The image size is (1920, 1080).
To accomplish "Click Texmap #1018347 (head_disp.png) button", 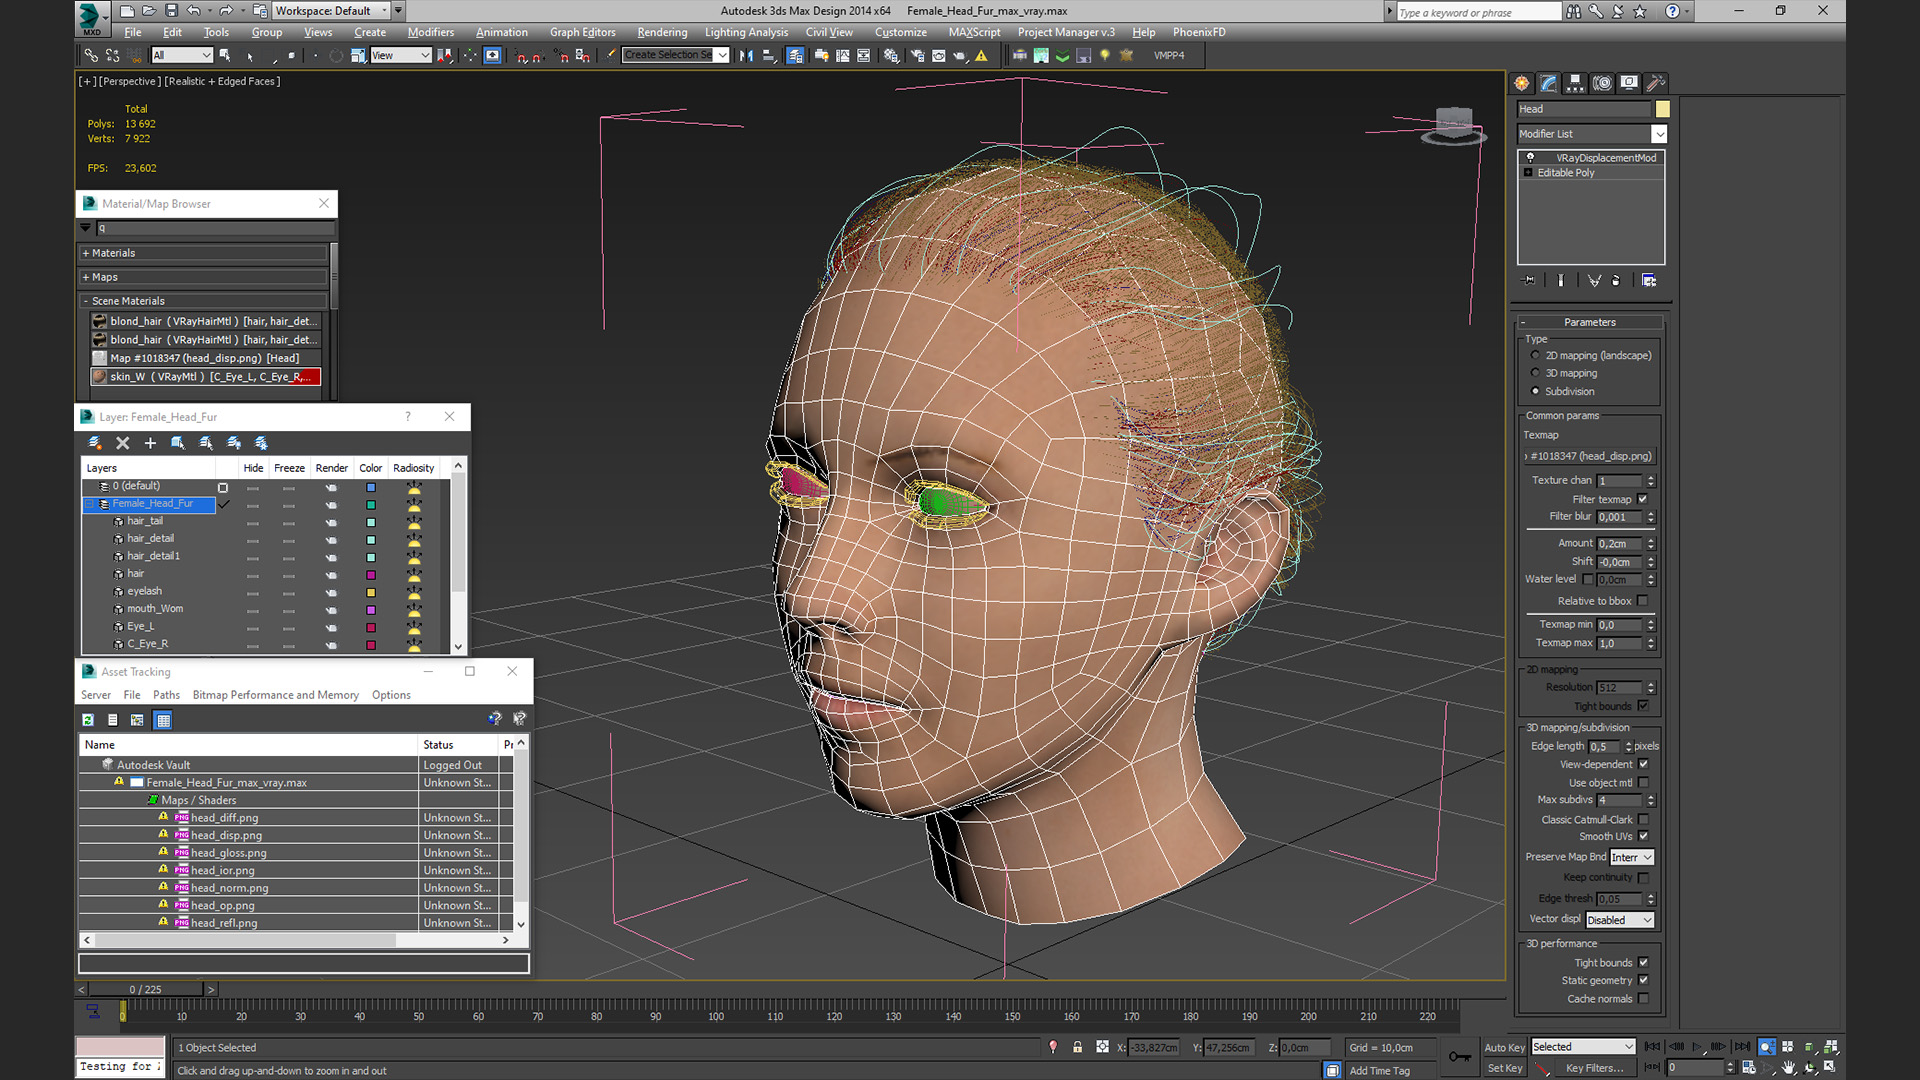I will [x=1589, y=456].
